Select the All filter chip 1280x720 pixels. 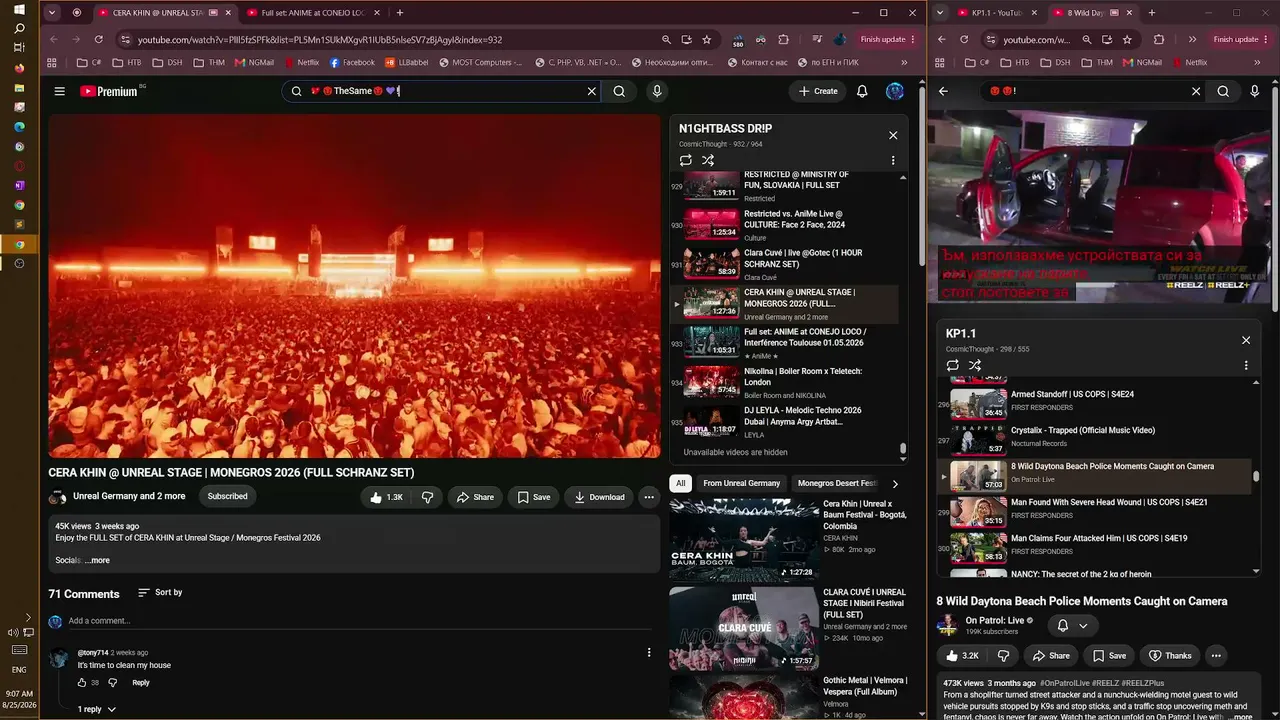(680, 483)
